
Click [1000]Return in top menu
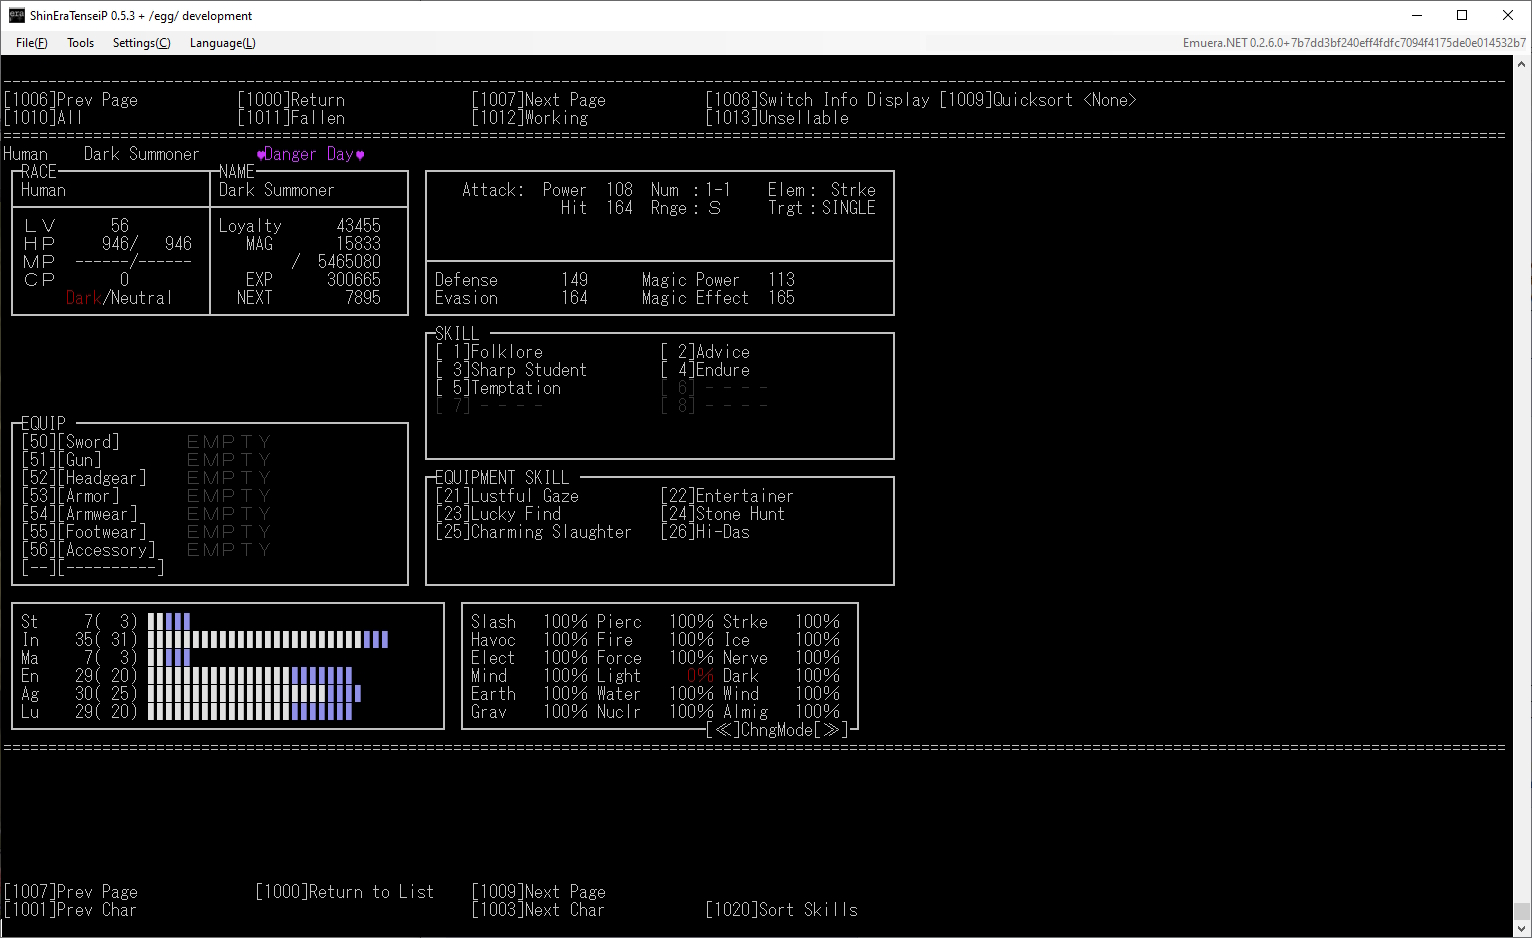click(x=291, y=100)
